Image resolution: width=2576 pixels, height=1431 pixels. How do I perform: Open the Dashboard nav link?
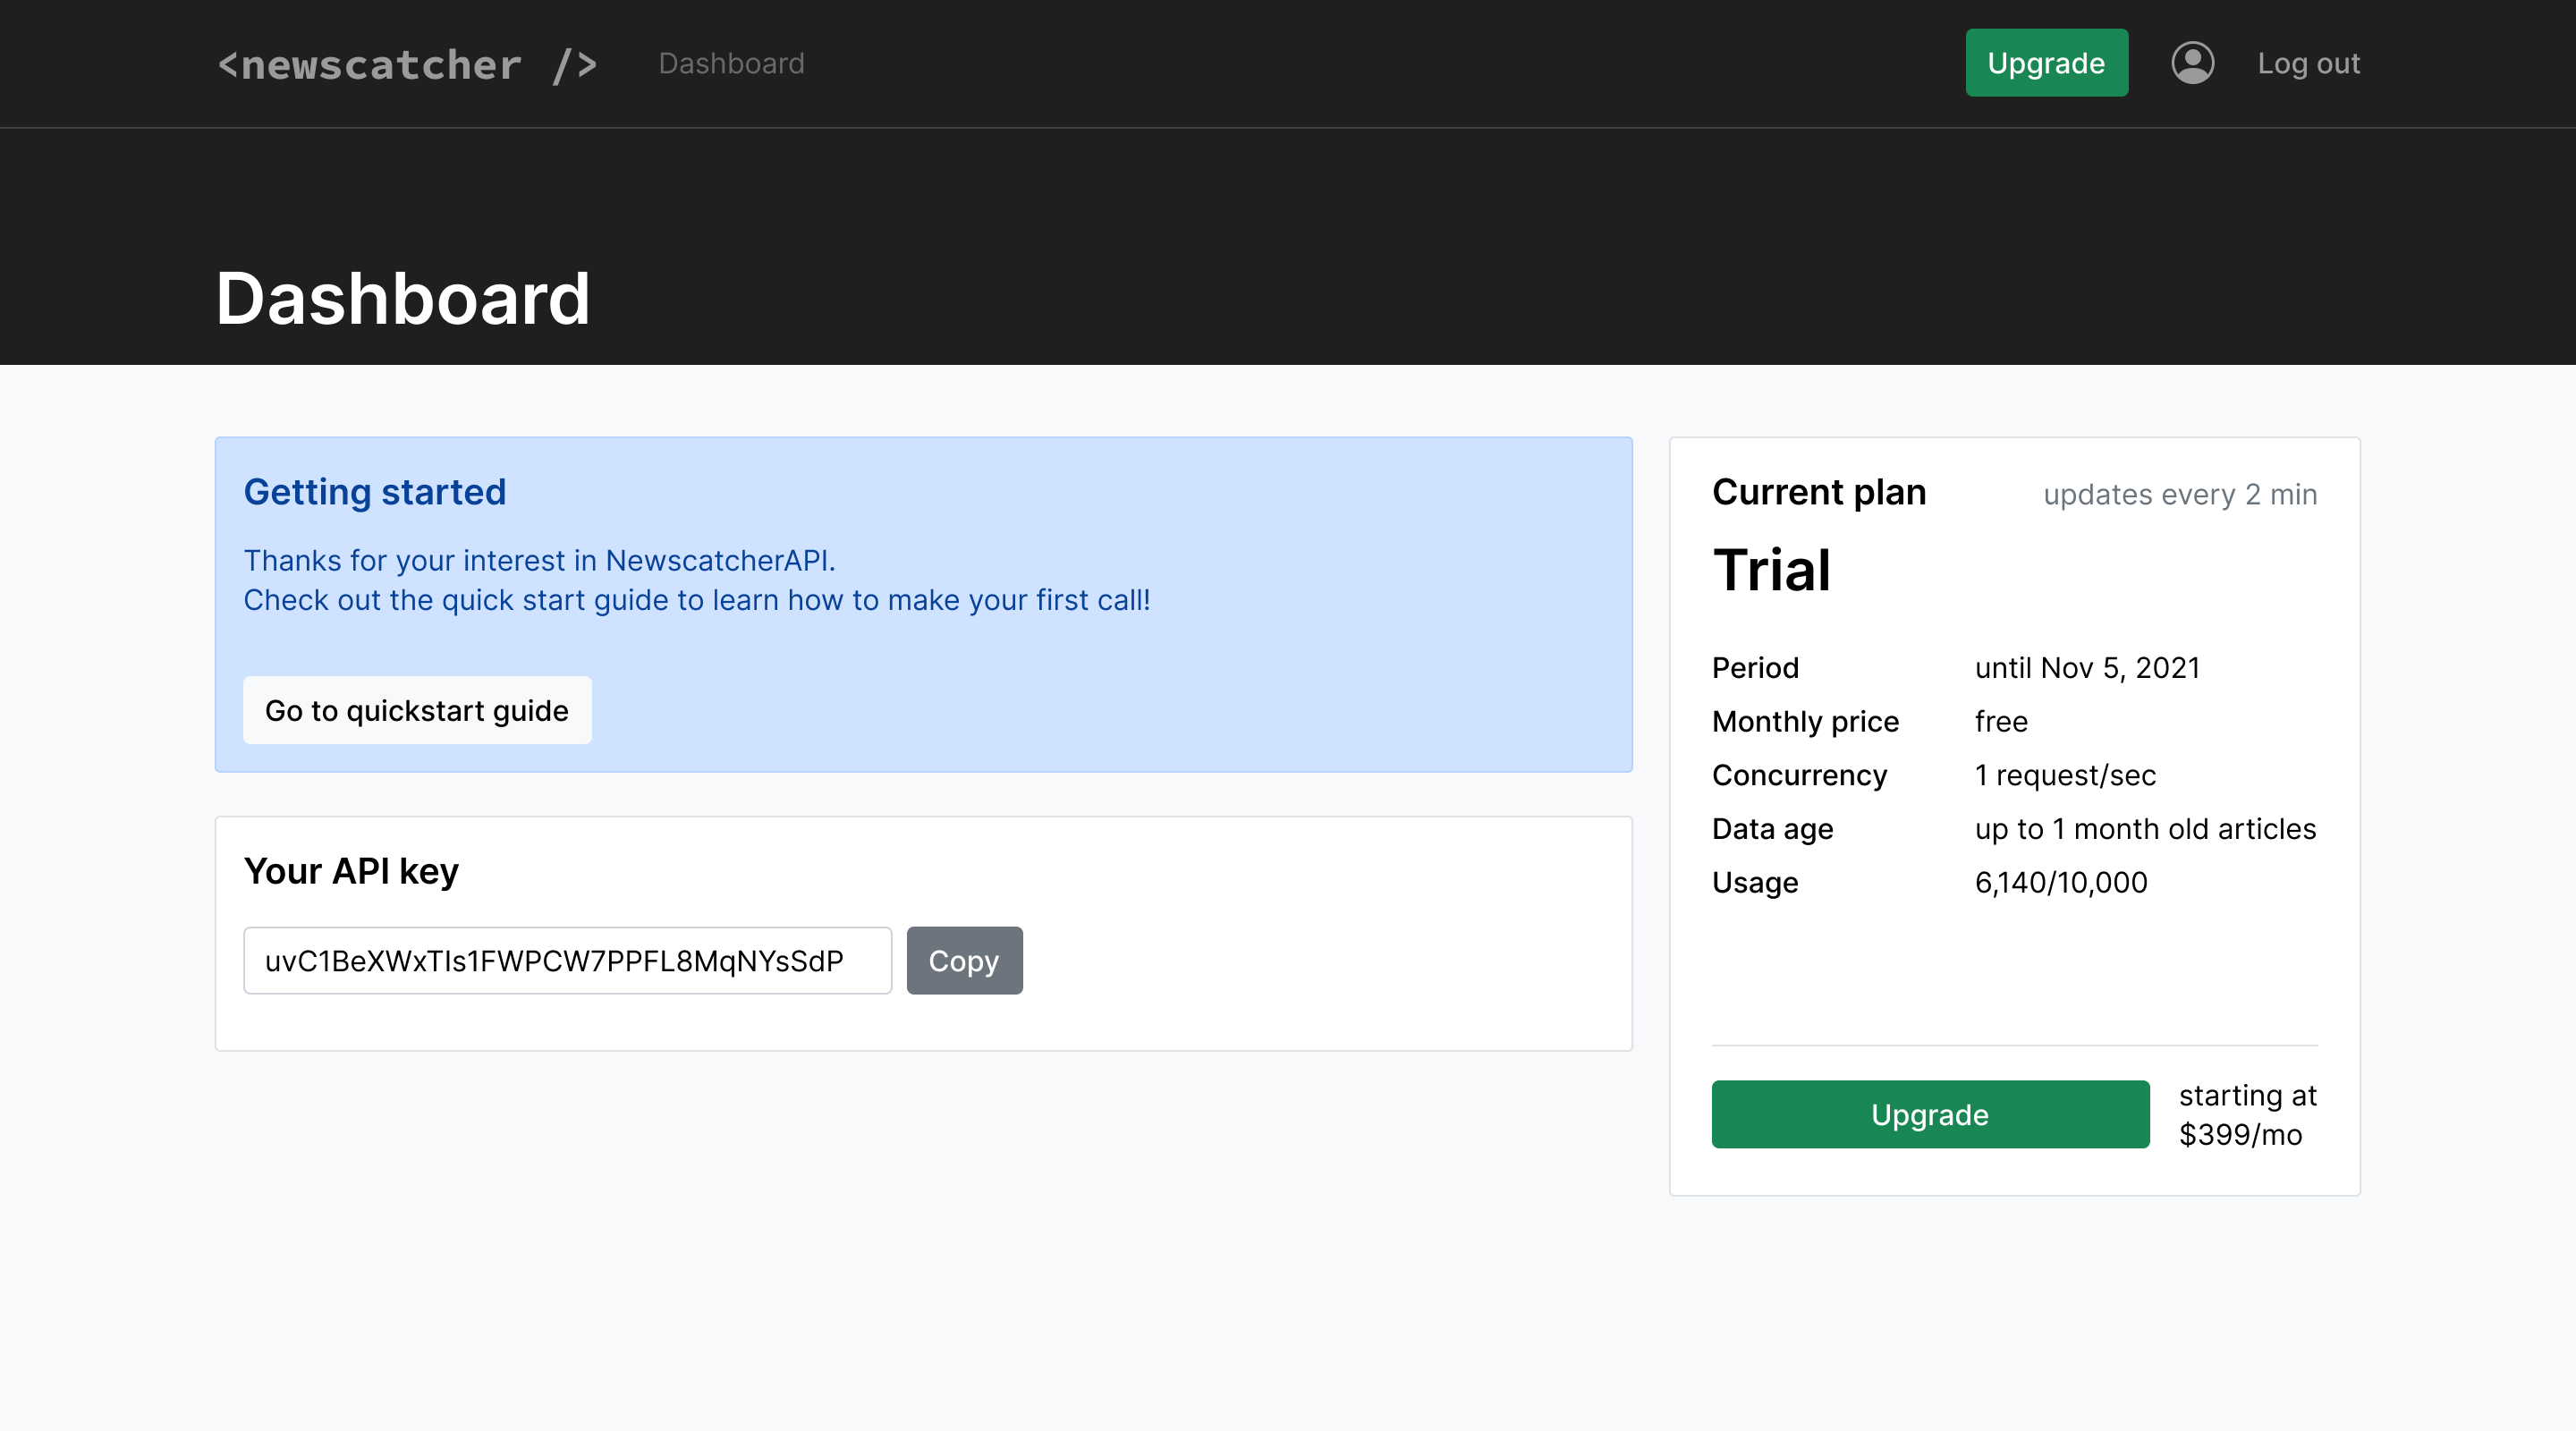(x=731, y=63)
